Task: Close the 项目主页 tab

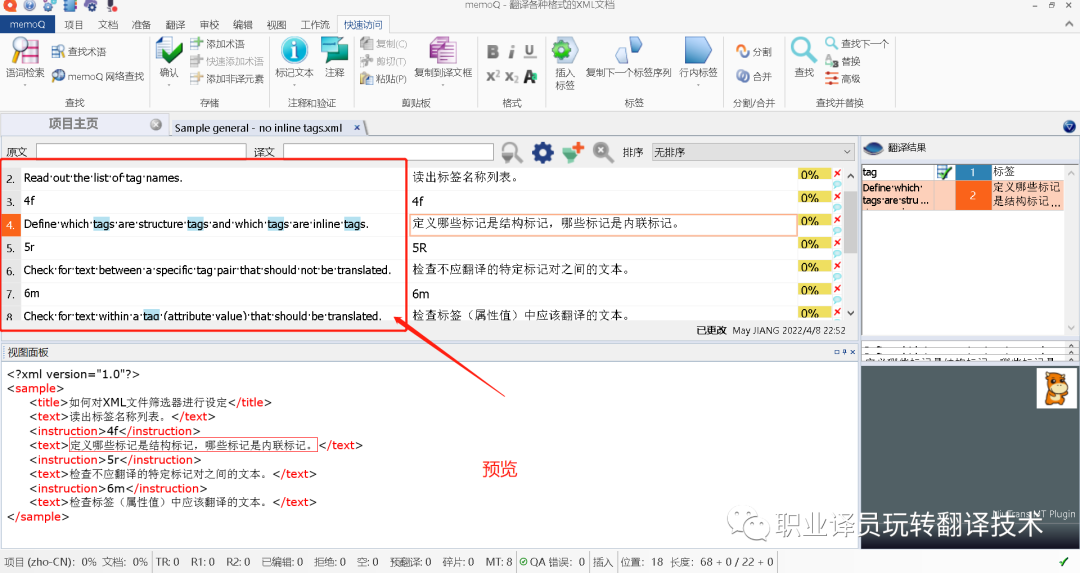Action: tap(156, 125)
